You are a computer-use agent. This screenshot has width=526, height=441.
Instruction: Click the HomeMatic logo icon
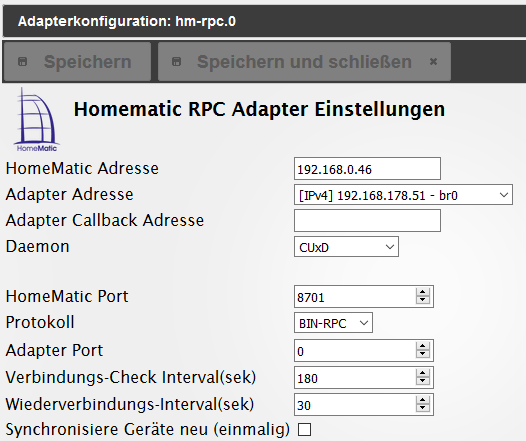coord(36,120)
